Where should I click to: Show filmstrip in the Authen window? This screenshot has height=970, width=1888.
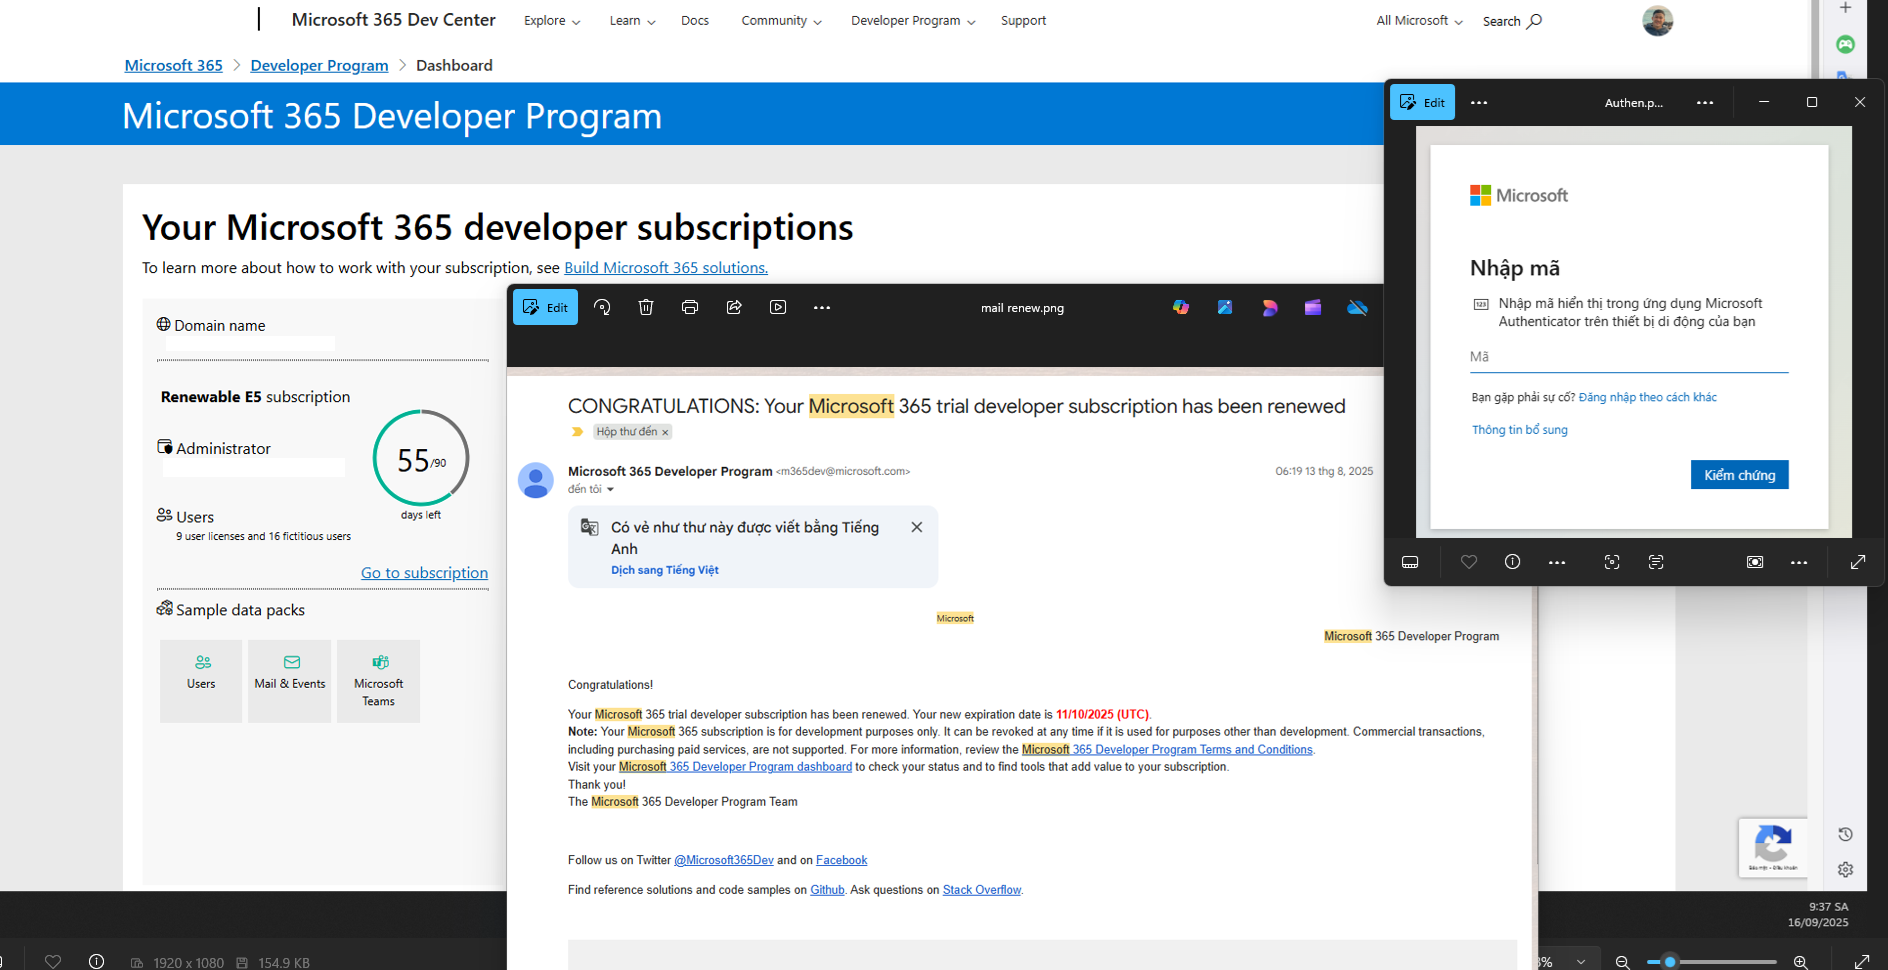point(1410,562)
